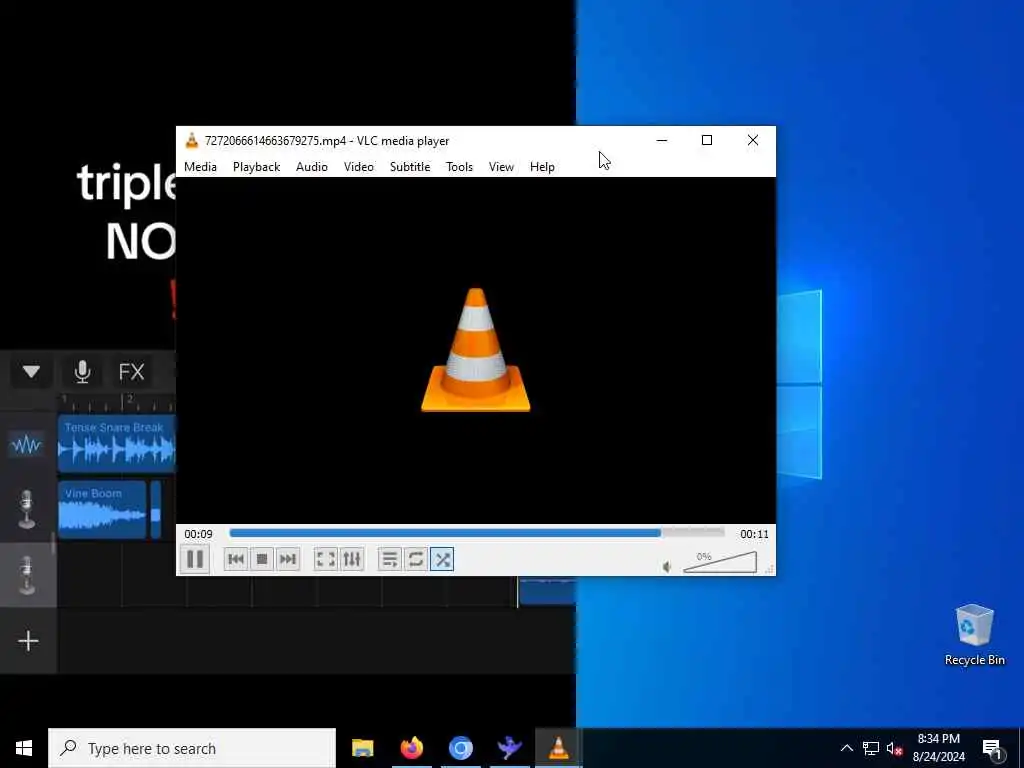Click elapsed time 00:09 label
This screenshot has width=1024, height=768.
point(198,534)
